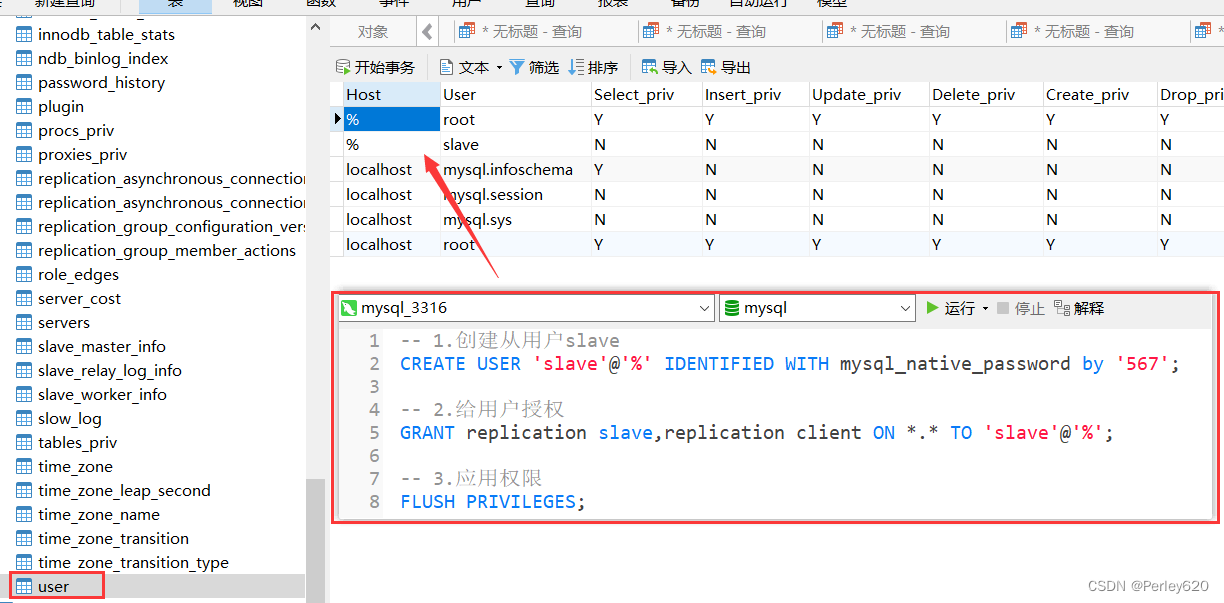Screen dimensions: 1224x603
Task: Select the 'mysql.sys' user cell
Action: 516,219
